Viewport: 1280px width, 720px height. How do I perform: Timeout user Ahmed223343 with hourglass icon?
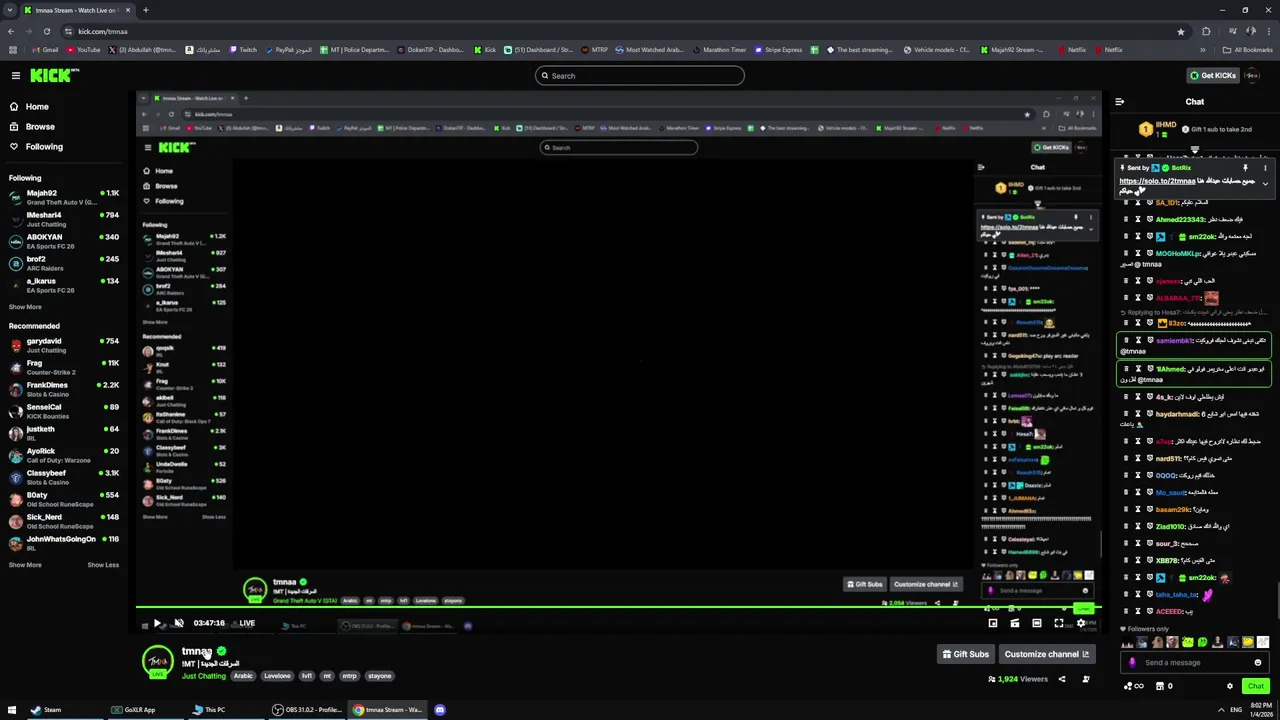point(1137,220)
